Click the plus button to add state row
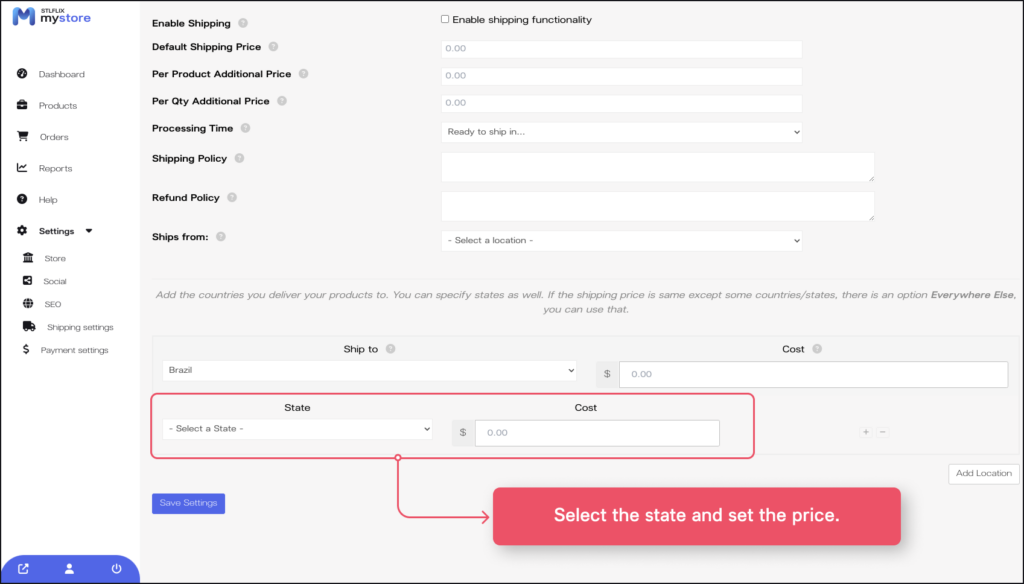The width and height of the screenshot is (1024, 584). 866,432
